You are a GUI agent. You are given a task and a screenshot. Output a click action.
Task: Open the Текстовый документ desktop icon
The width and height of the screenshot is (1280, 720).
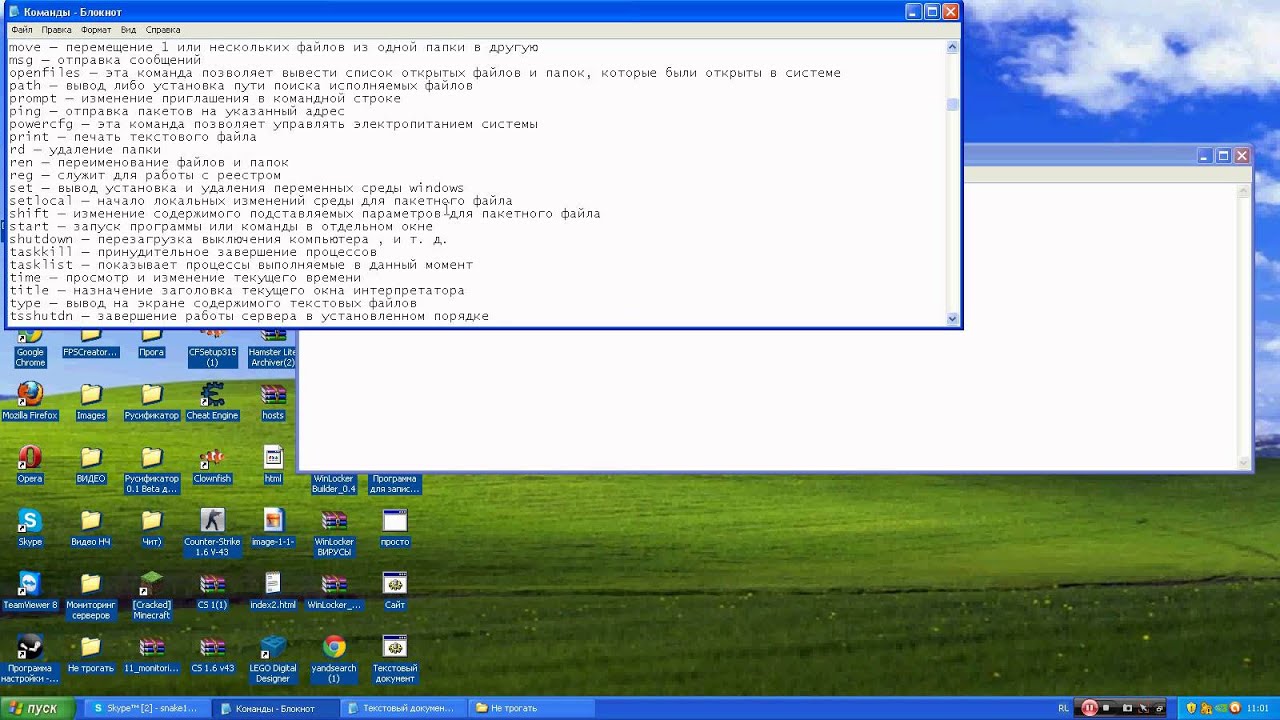395,658
